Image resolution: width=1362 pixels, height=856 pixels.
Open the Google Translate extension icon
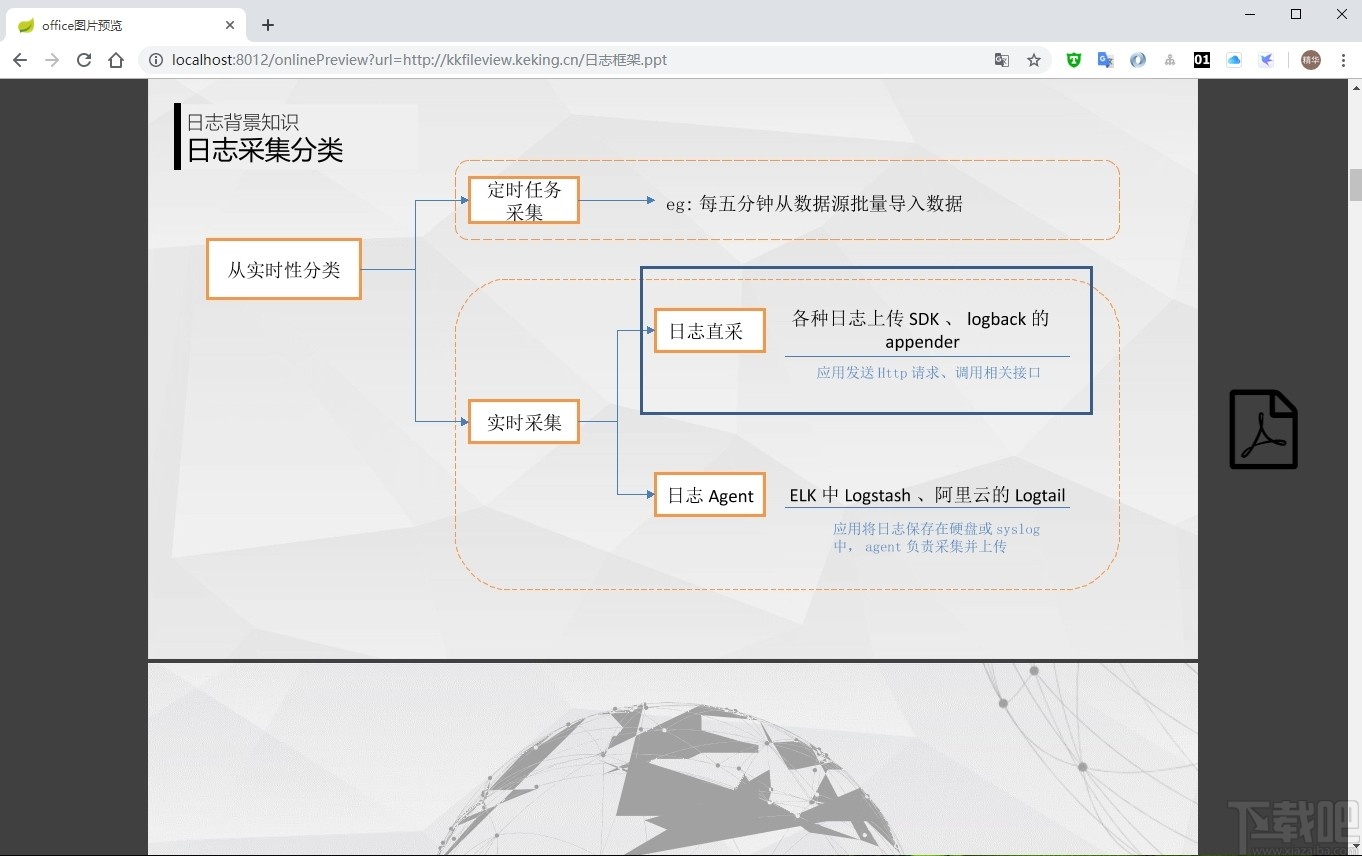pos(1105,60)
